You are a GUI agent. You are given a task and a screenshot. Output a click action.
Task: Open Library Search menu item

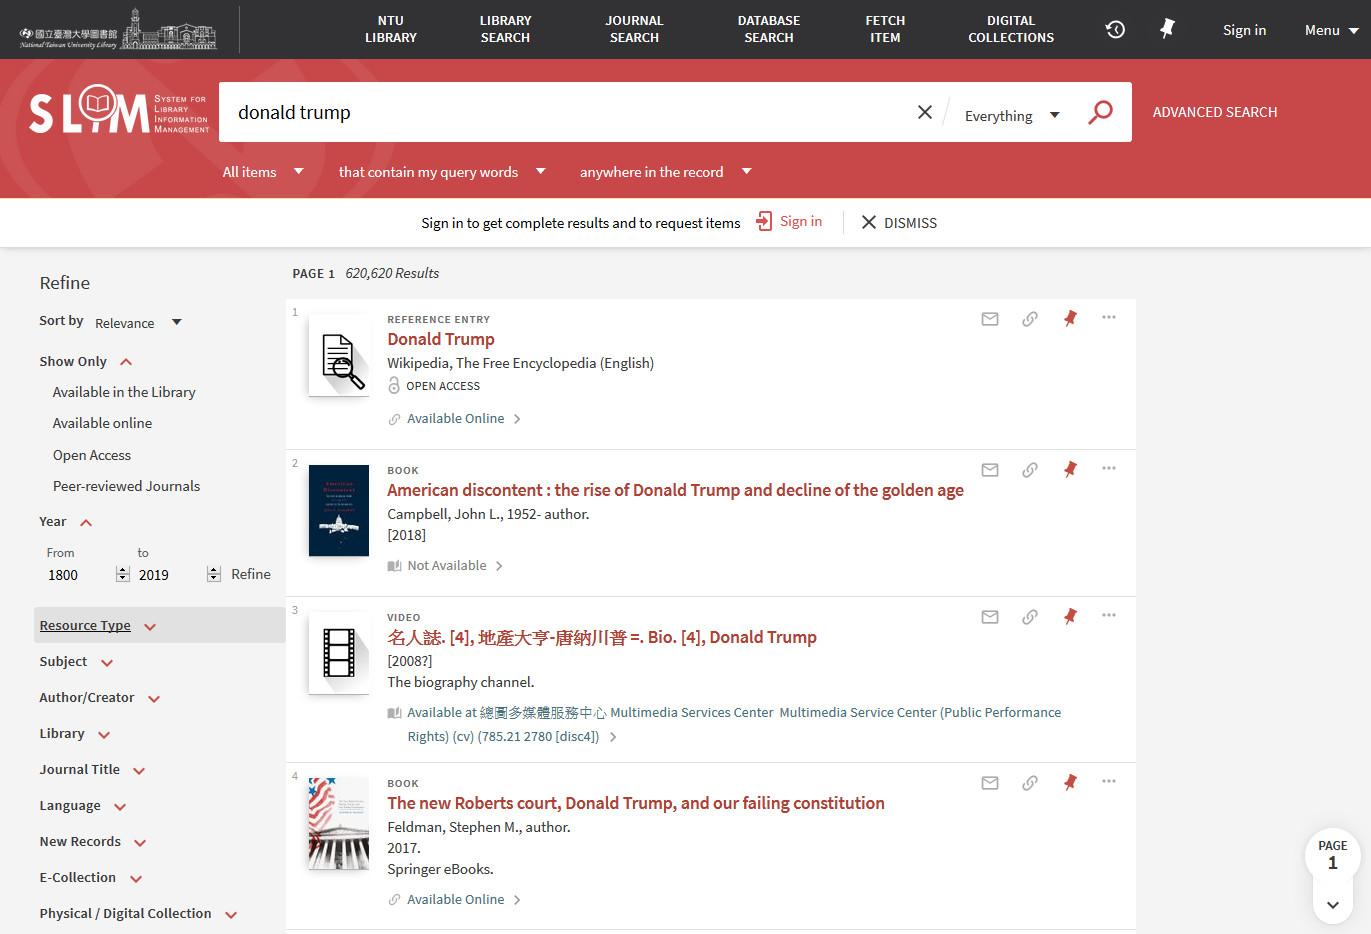[505, 29]
